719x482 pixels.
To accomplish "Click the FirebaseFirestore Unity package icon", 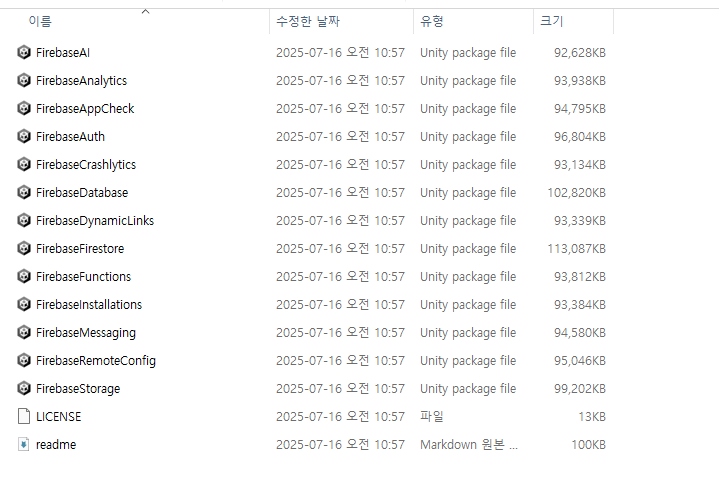I will (24, 248).
